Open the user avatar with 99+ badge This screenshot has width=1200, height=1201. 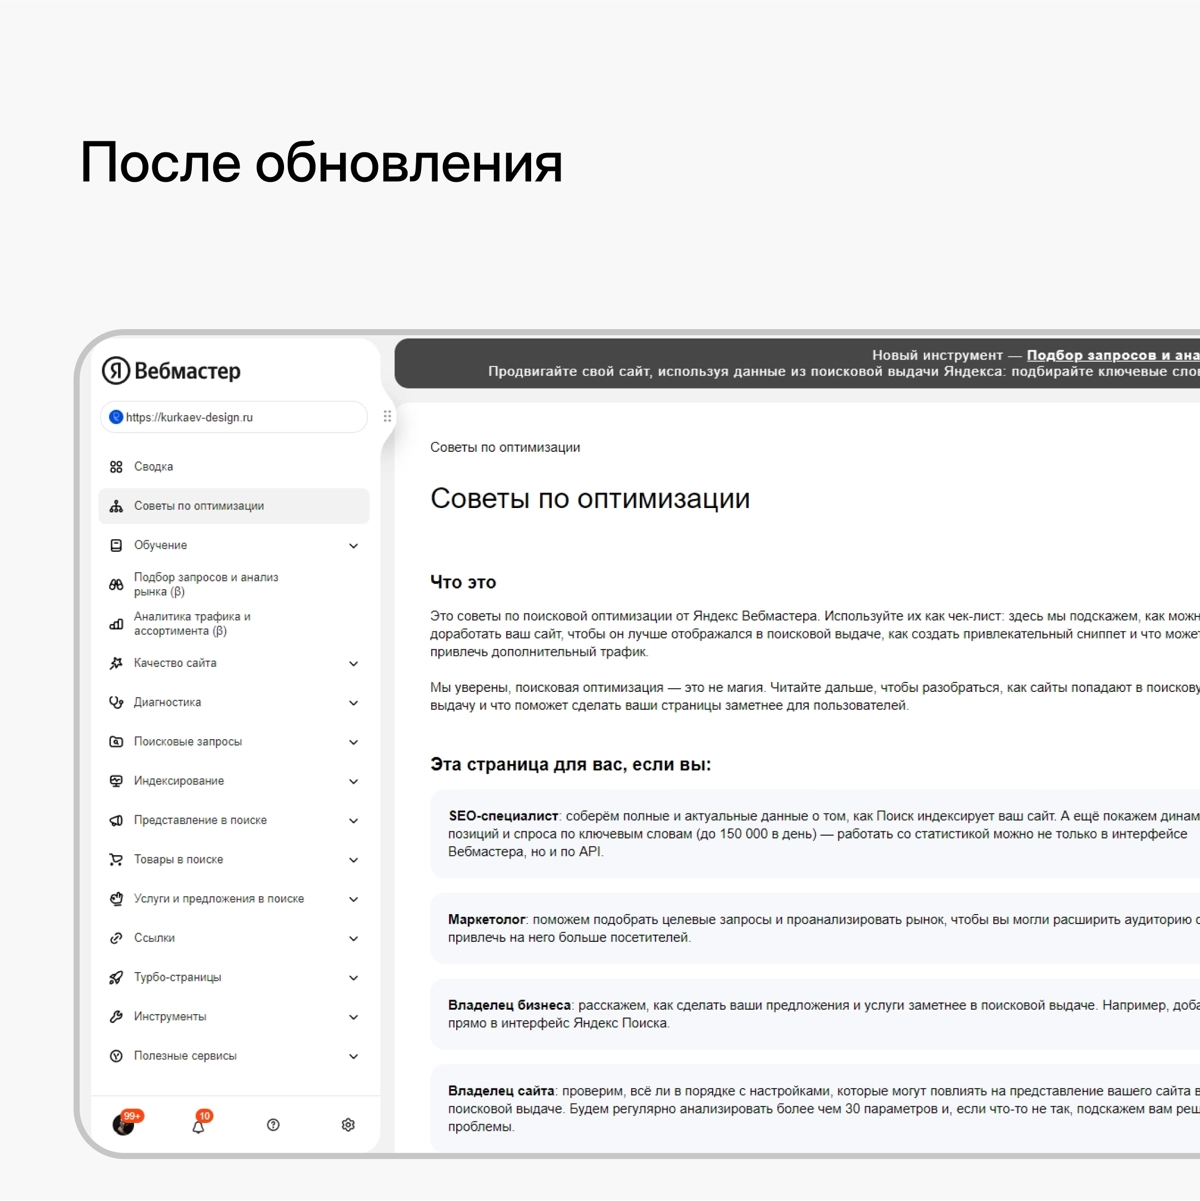tap(126, 1123)
